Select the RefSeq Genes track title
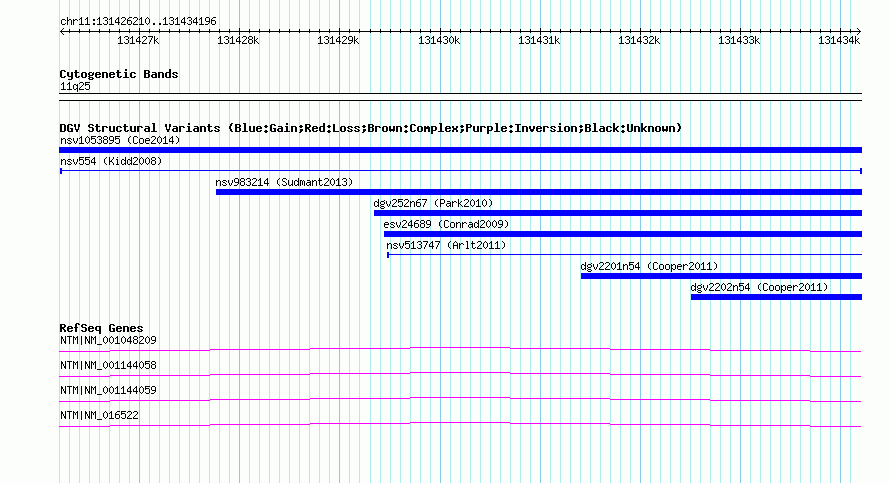The image size is (890, 483). coord(101,328)
